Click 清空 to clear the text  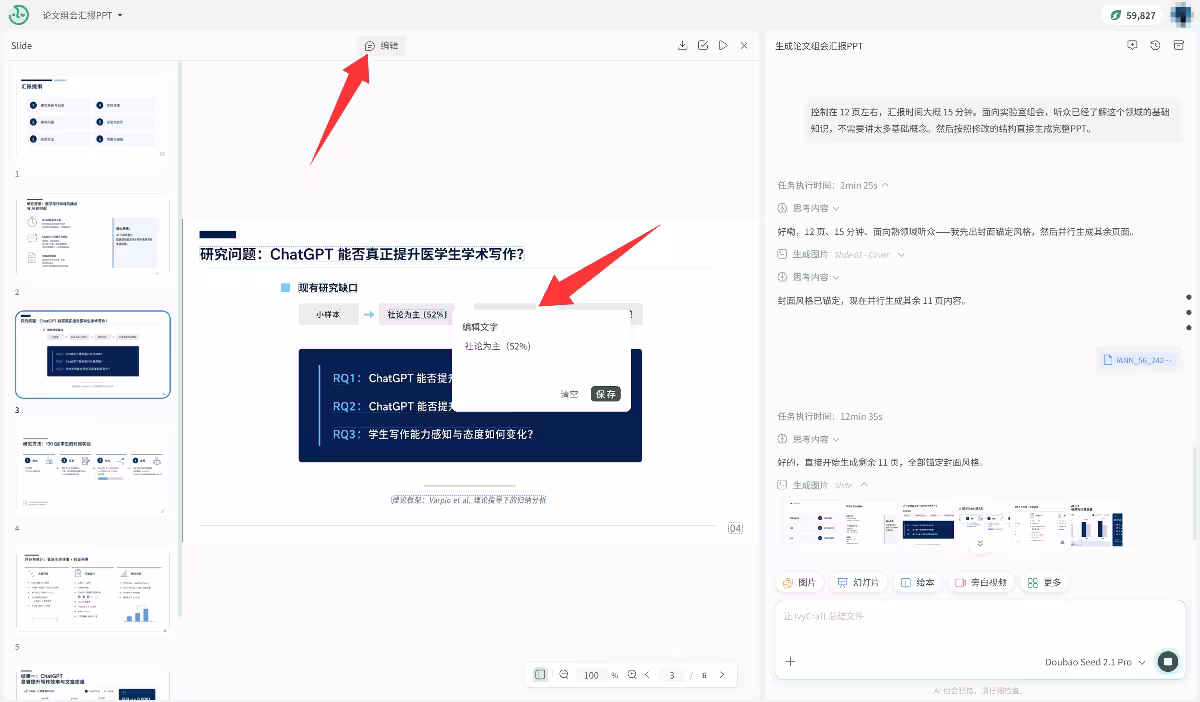(569, 394)
